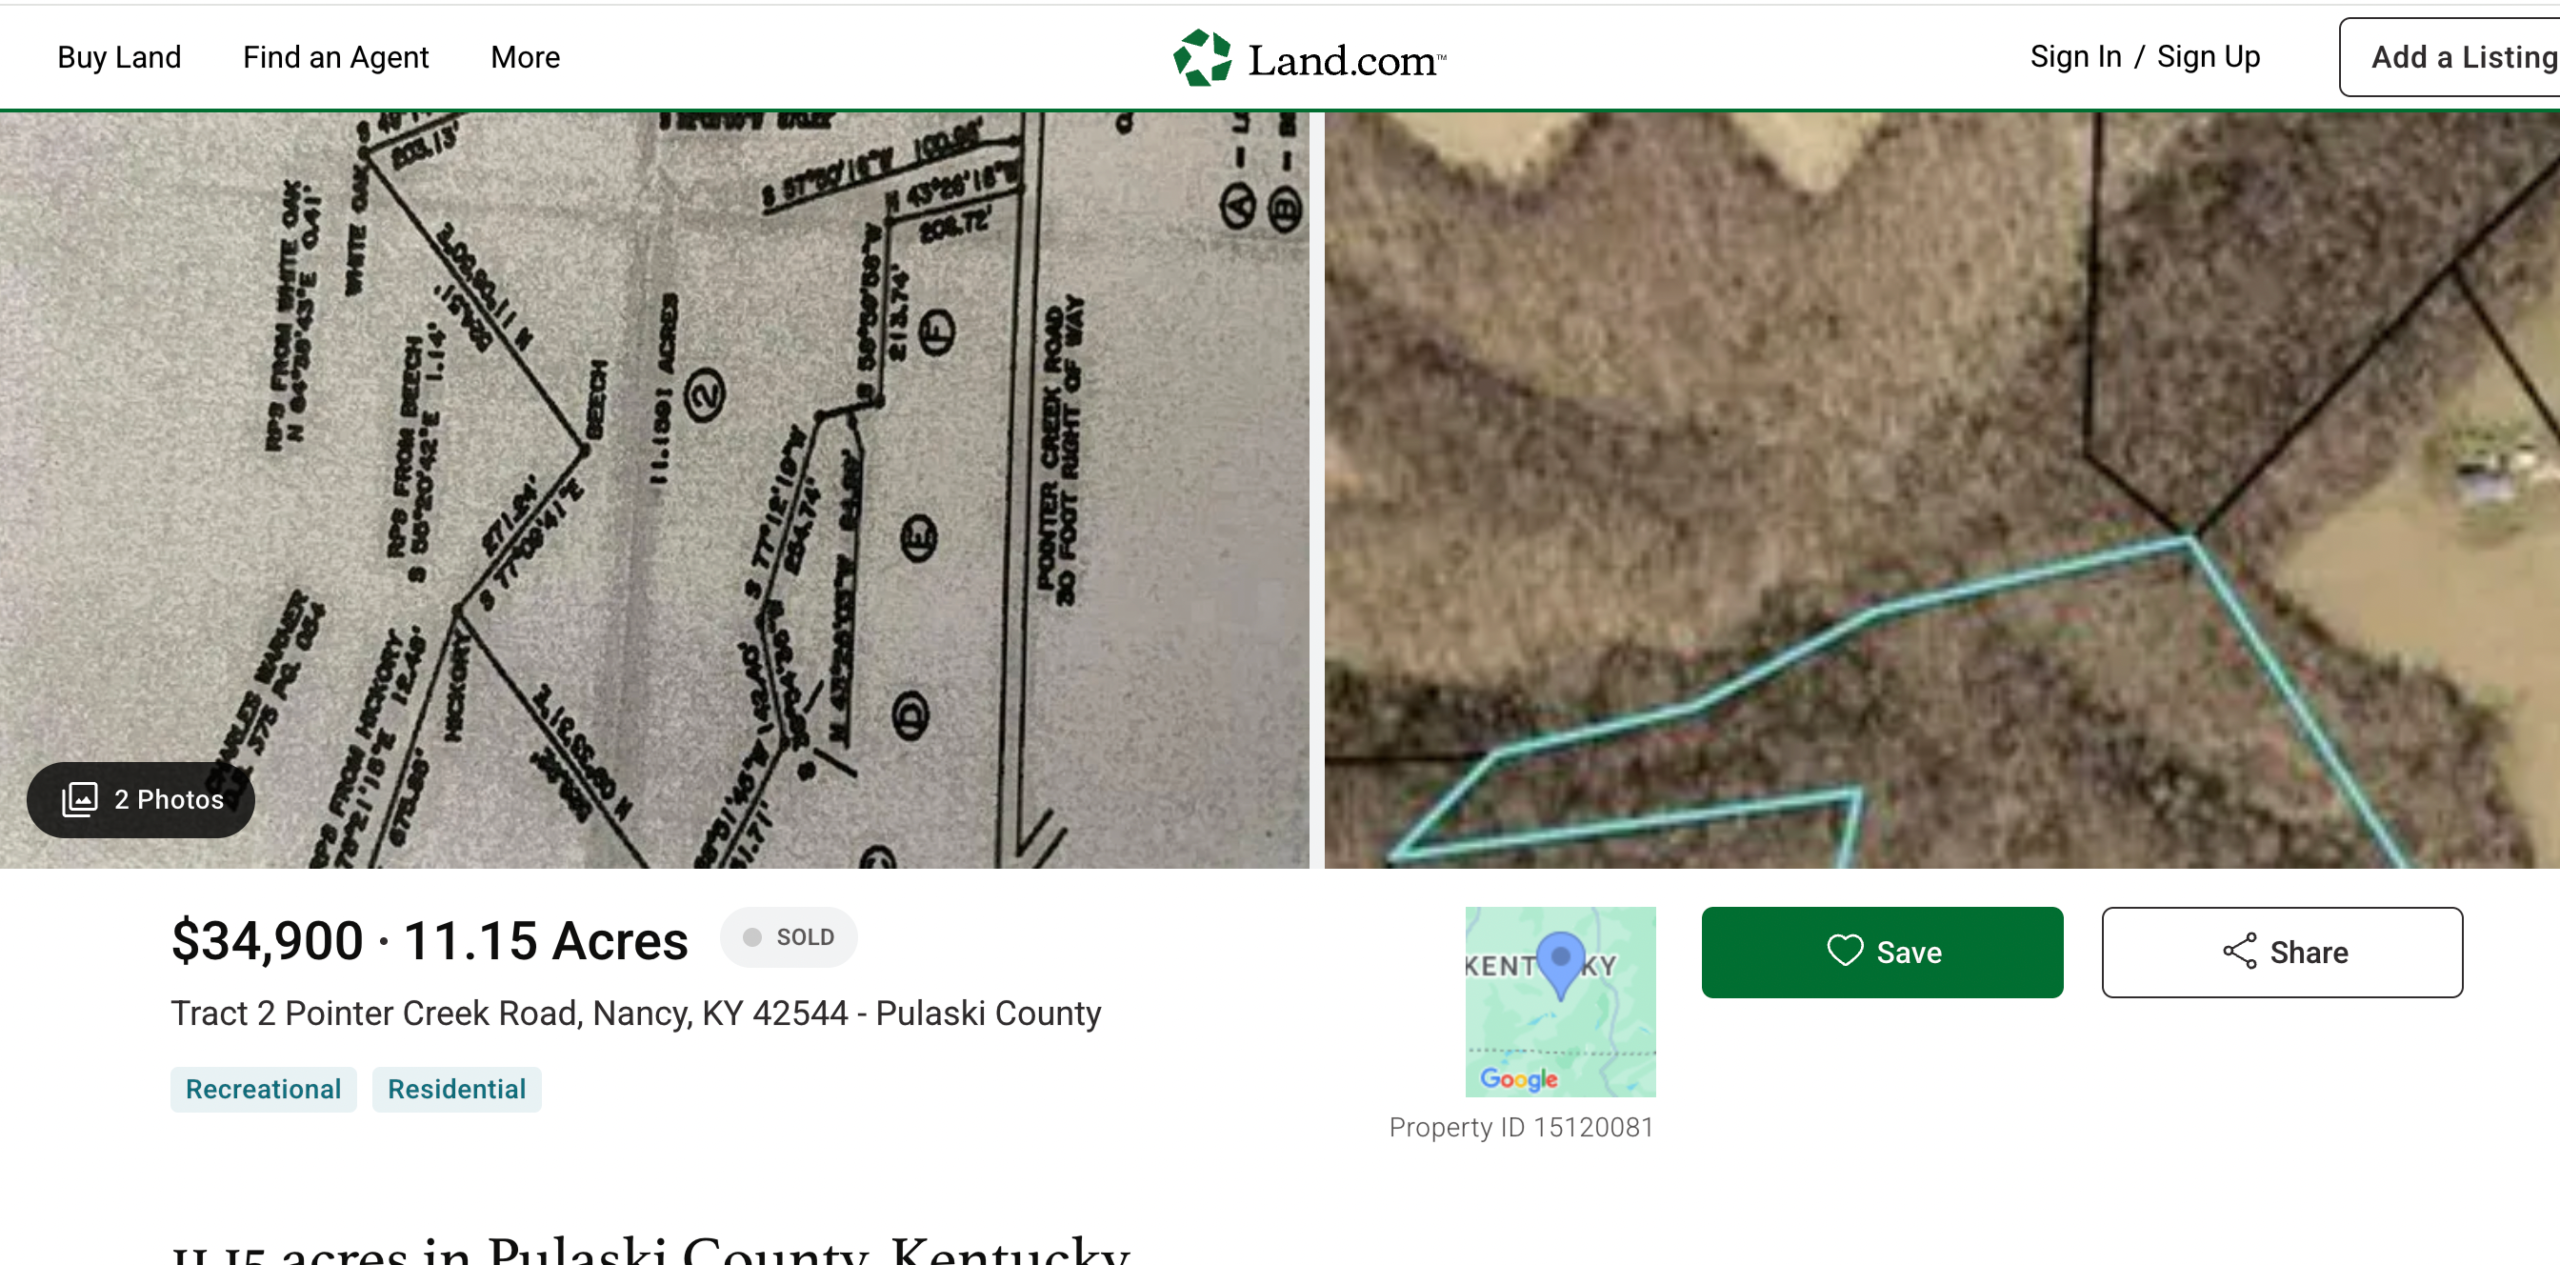Open the 2 Photos gallery
2560x1265 pixels.
[x=141, y=799]
